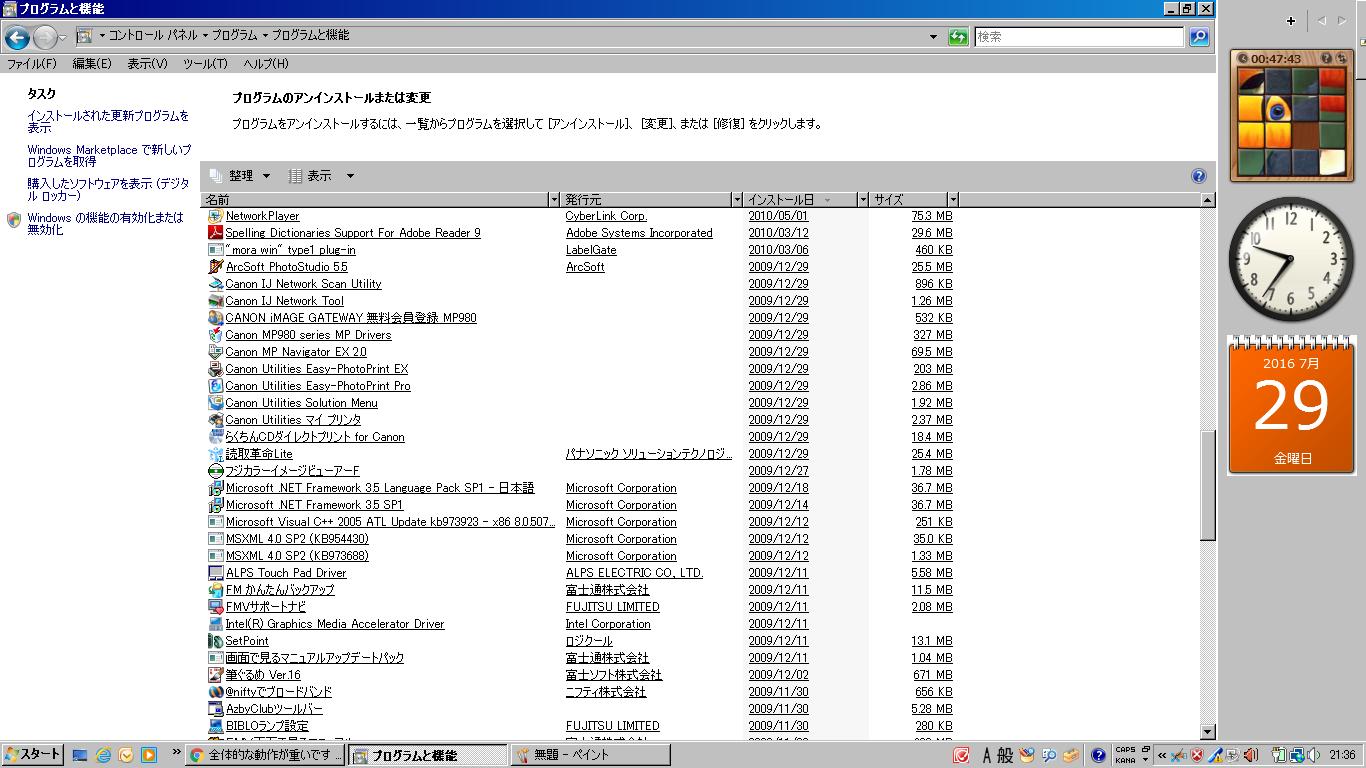Open the ヘルプ(H) menu
1366x768 pixels.
[266, 64]
